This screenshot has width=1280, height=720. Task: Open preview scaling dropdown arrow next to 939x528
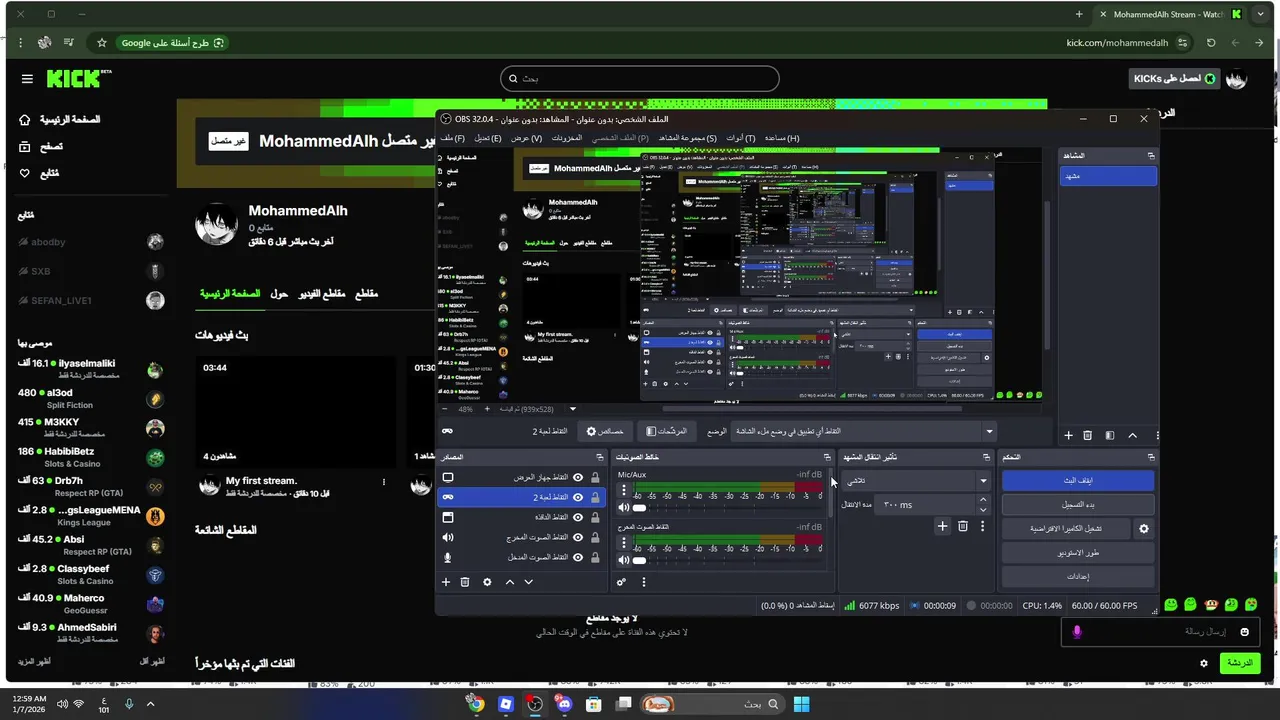[573, 409]
